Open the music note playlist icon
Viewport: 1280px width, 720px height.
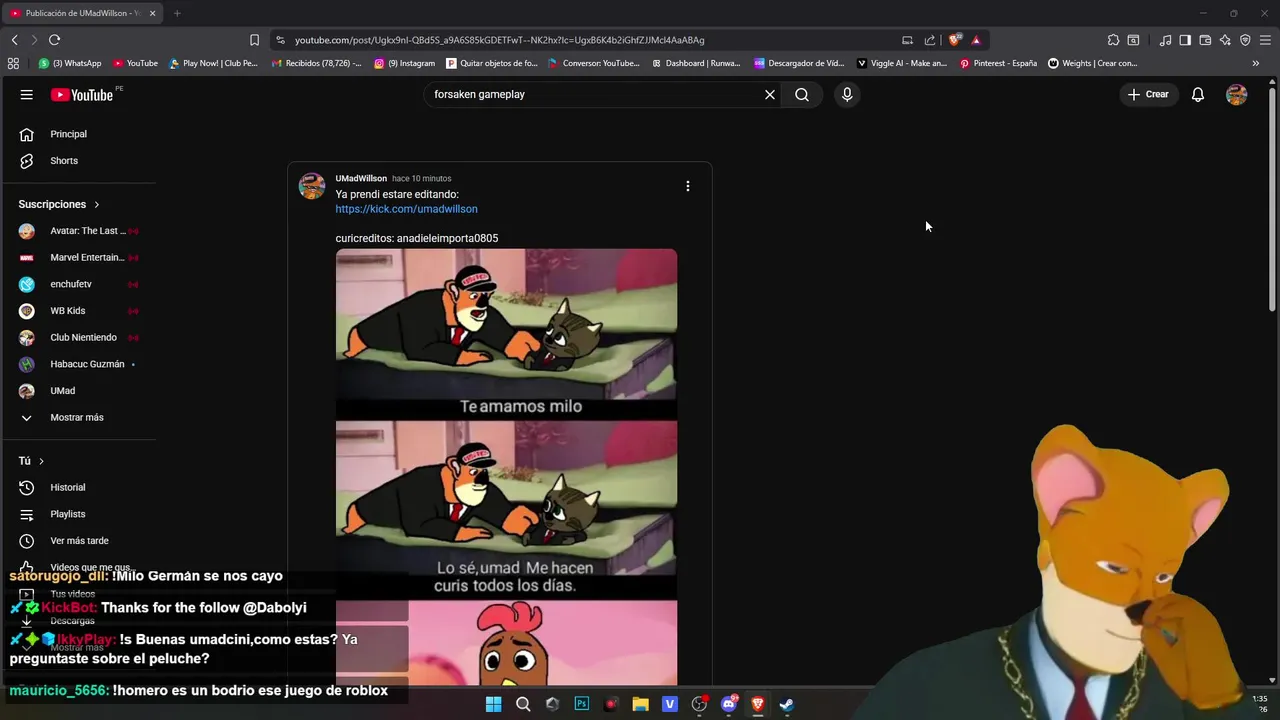pyautogui.click(x=1165, y=40)
